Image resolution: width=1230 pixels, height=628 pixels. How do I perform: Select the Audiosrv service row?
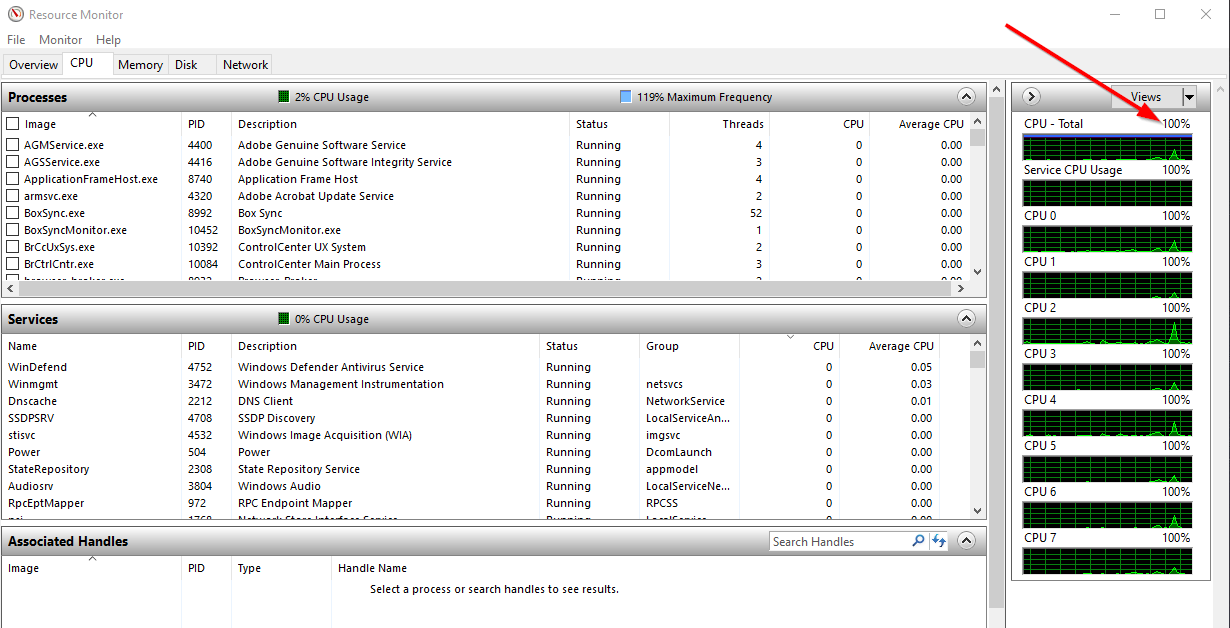(x=485, y=486)
